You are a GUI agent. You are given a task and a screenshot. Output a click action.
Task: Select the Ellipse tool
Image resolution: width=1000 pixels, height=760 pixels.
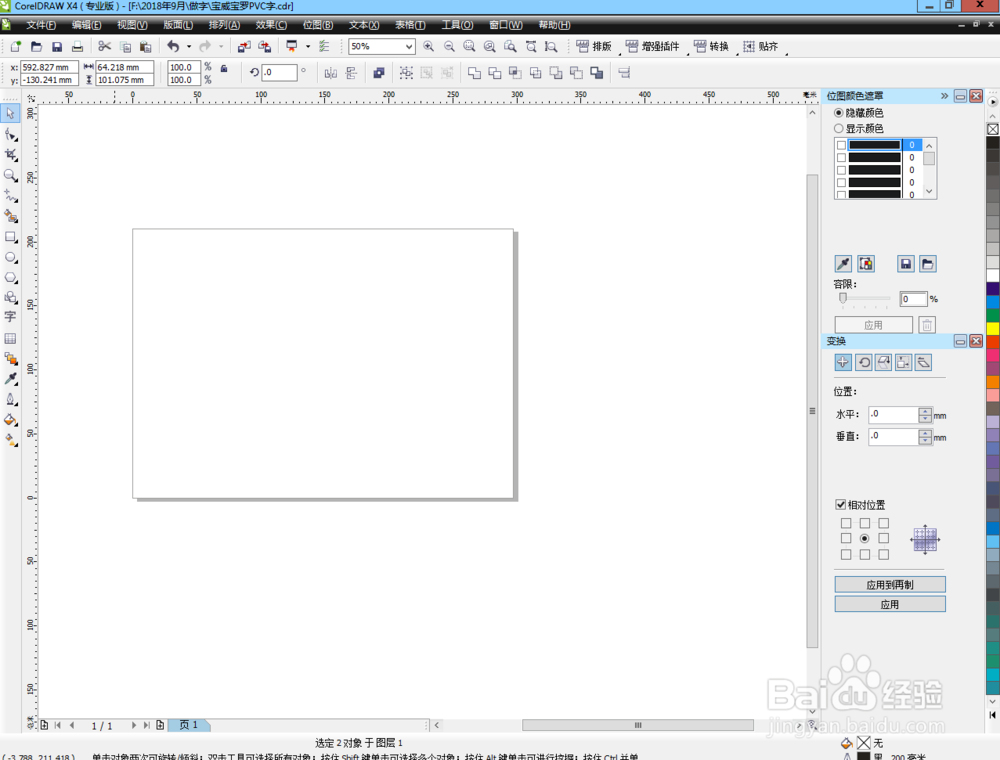[10, 258]
